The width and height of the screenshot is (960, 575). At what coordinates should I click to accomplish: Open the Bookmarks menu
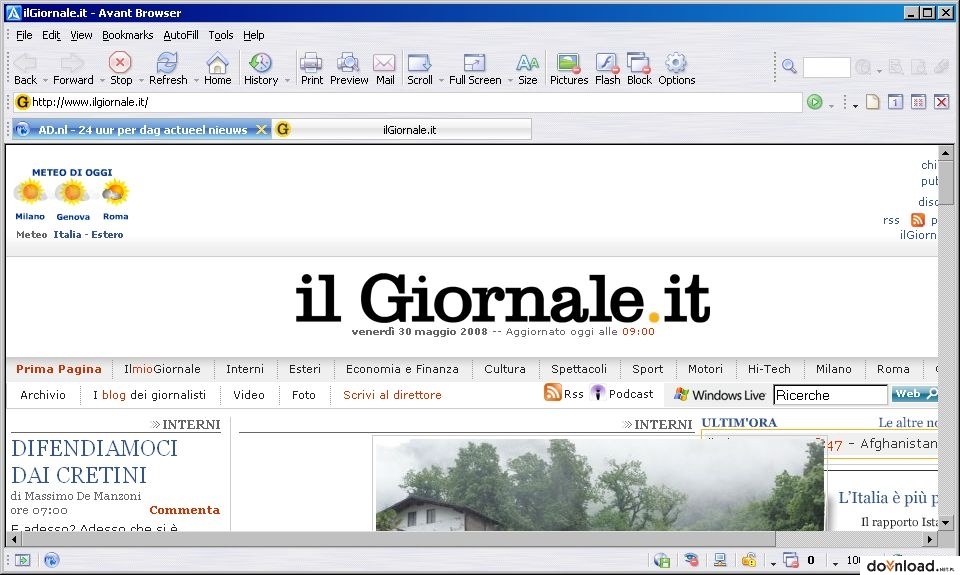127,35
